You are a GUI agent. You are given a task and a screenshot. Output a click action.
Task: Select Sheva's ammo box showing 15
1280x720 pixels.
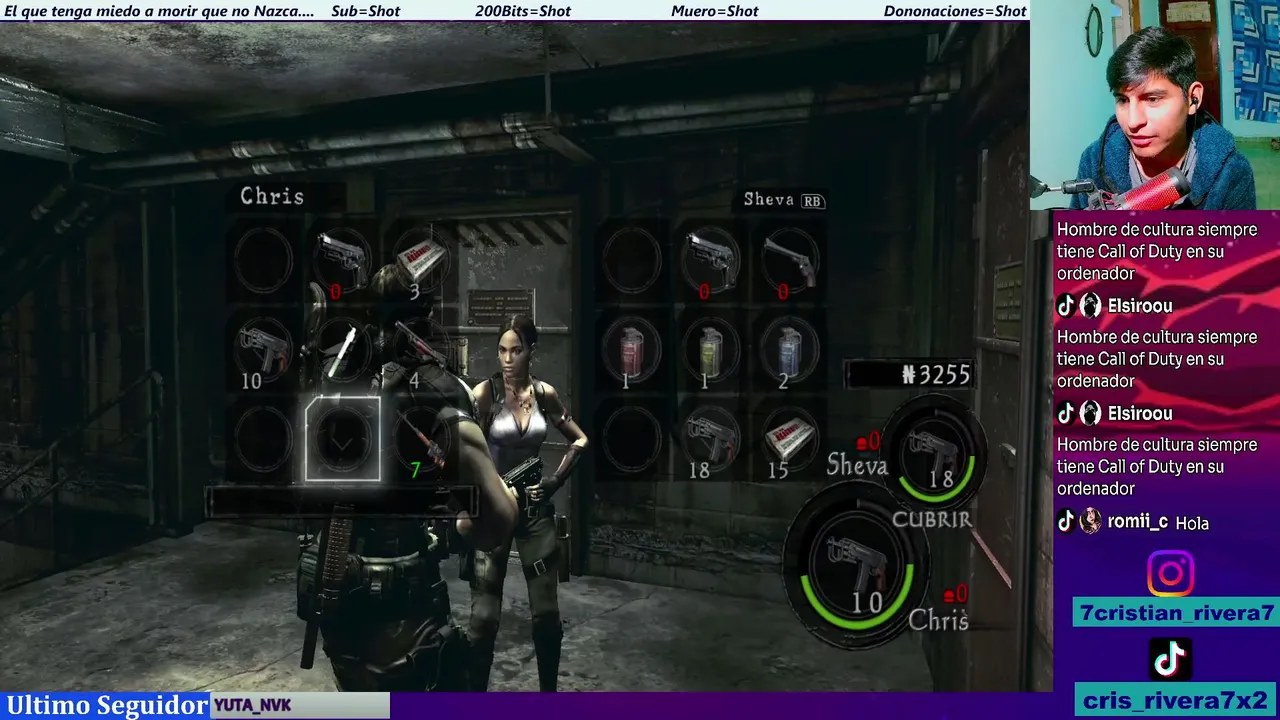click(x=789, y=439)
